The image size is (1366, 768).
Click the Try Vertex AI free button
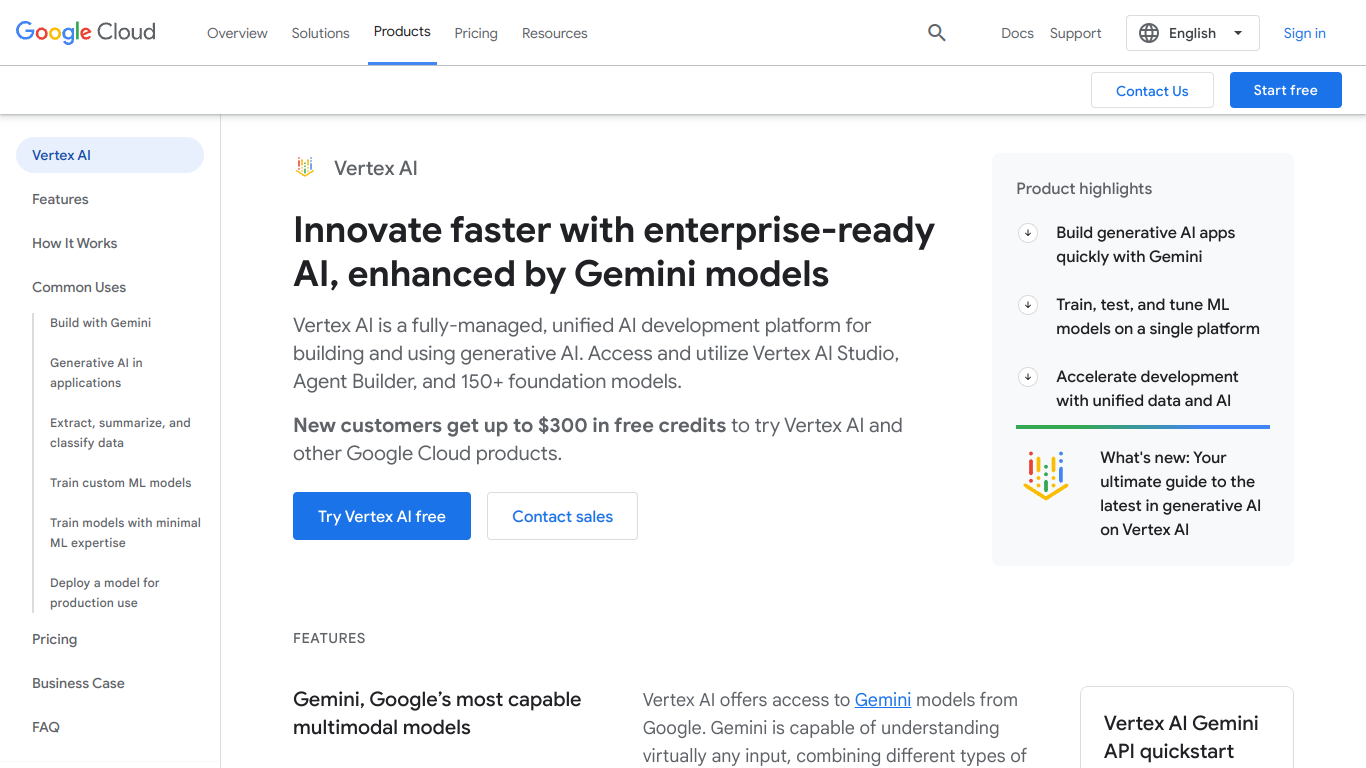[382, 516]
